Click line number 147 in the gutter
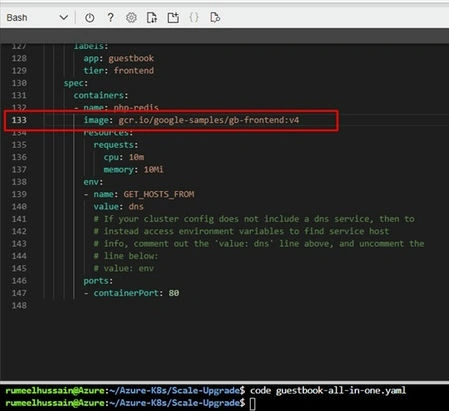The image size is (449, 411). 19,293
